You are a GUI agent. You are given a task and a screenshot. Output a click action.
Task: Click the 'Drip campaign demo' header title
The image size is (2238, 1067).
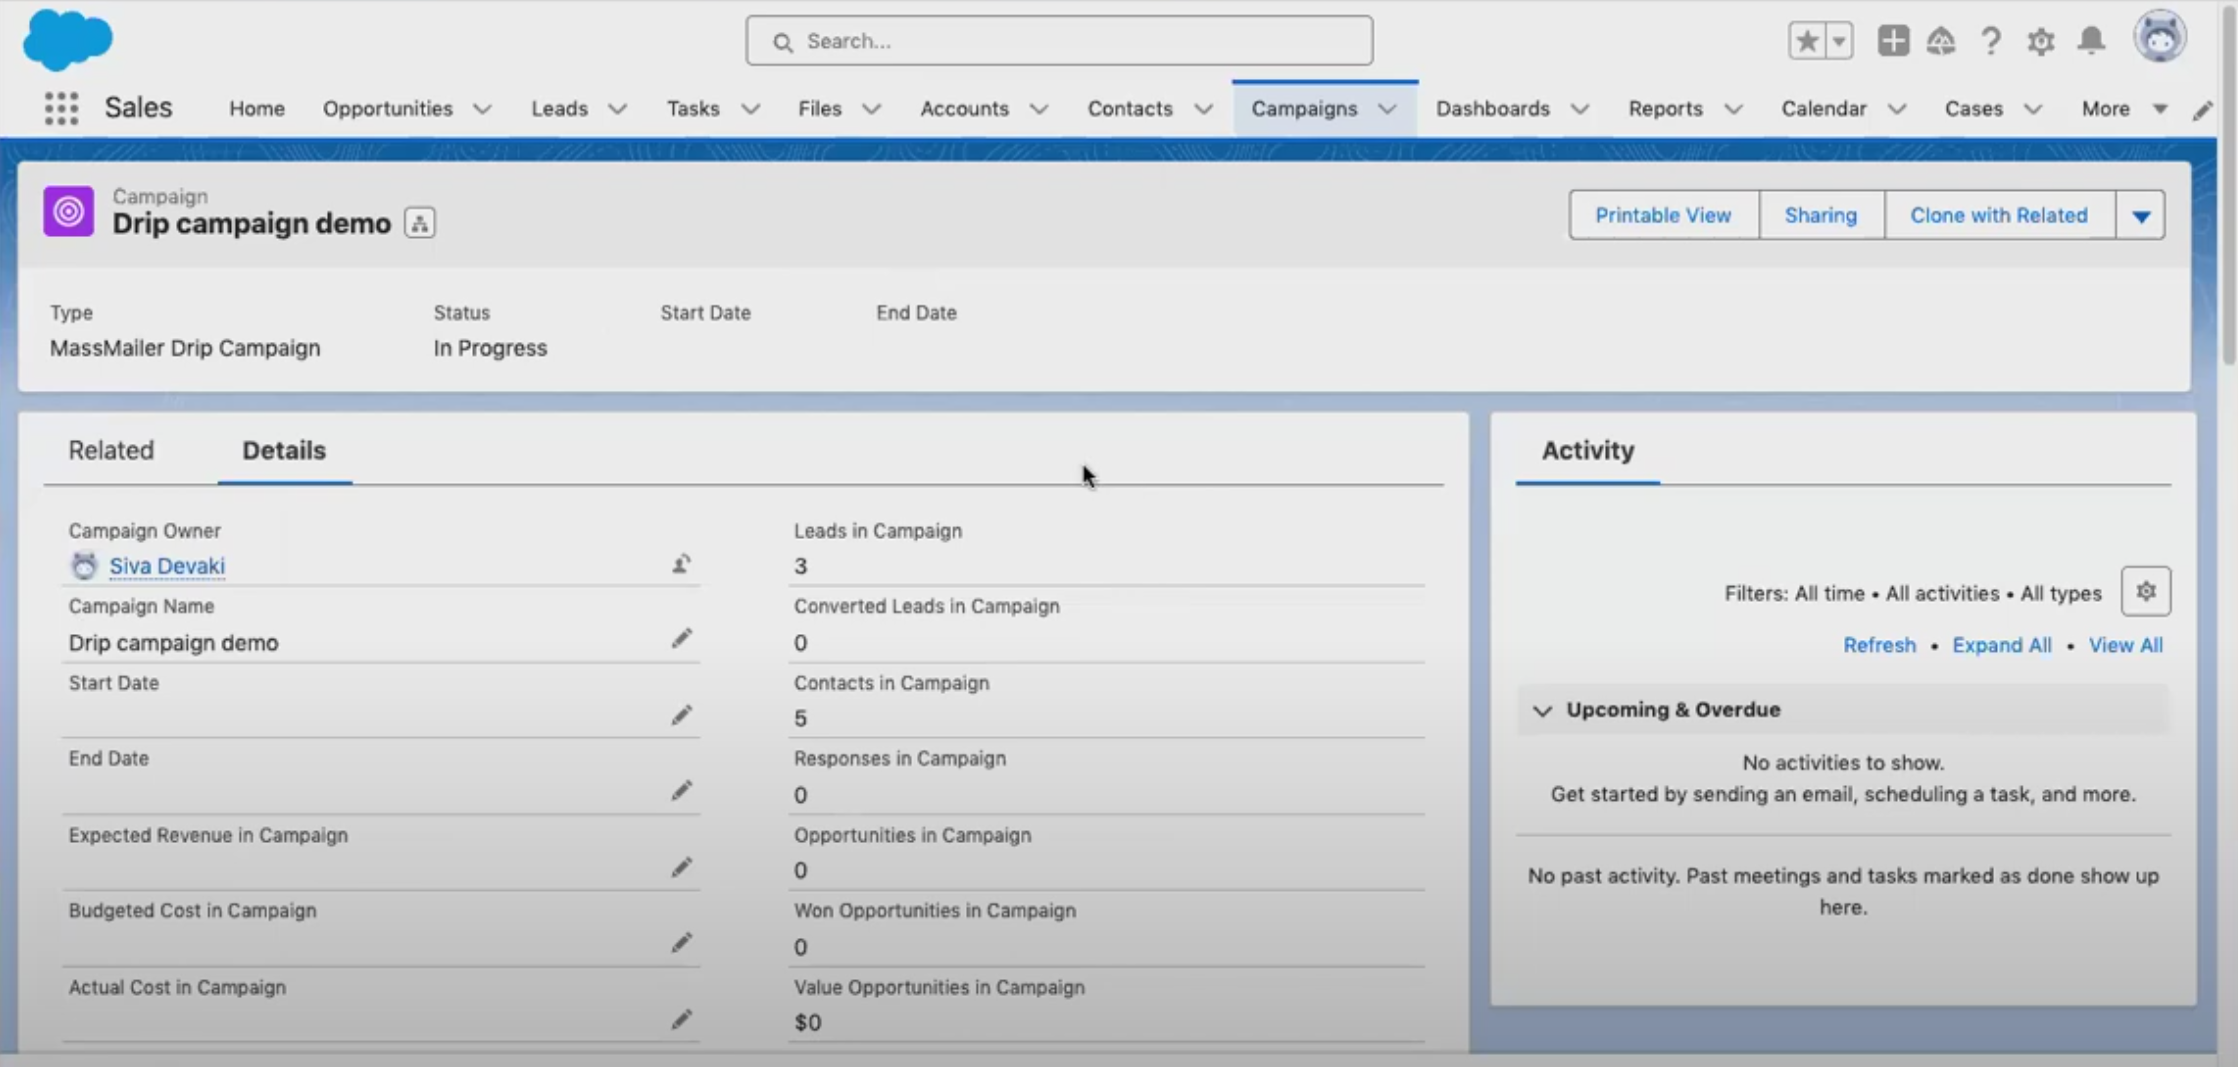(251, 223)
